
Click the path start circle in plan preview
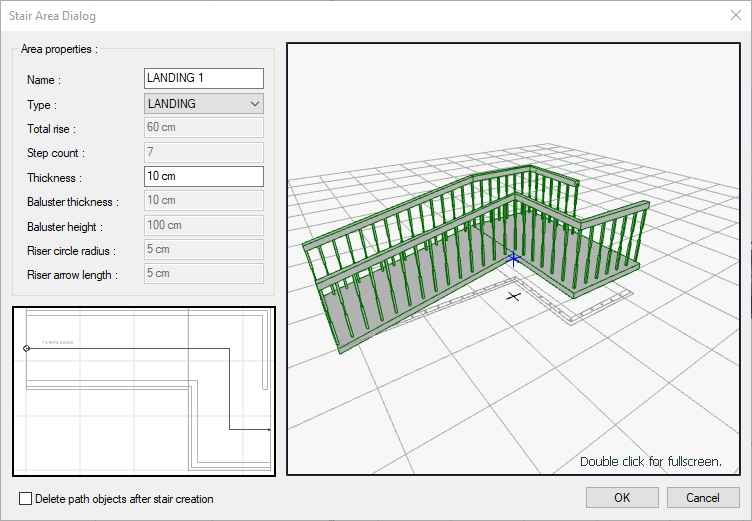click(26, 348)
